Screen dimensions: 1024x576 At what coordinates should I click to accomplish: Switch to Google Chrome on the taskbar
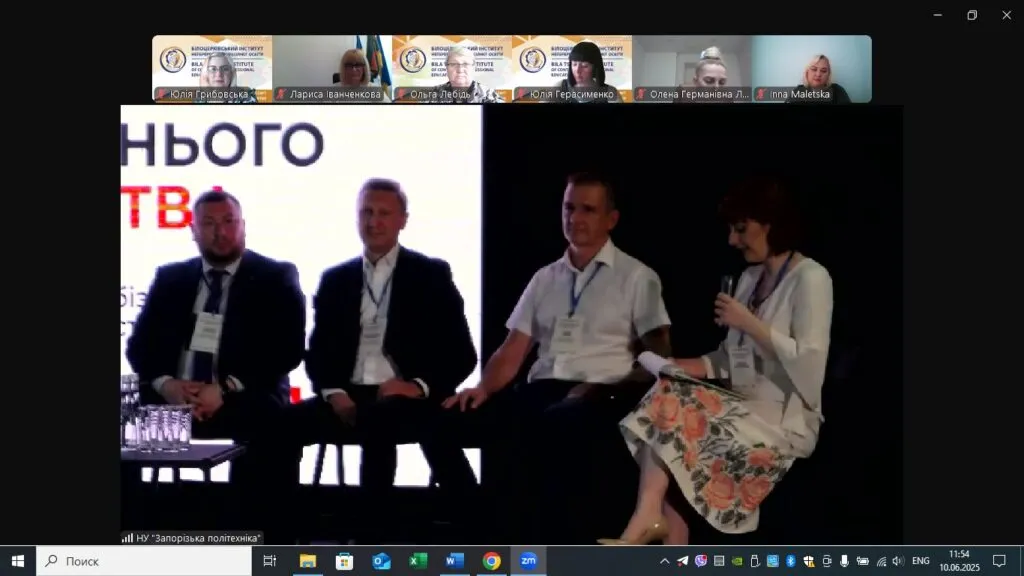(x=491, y=561)
